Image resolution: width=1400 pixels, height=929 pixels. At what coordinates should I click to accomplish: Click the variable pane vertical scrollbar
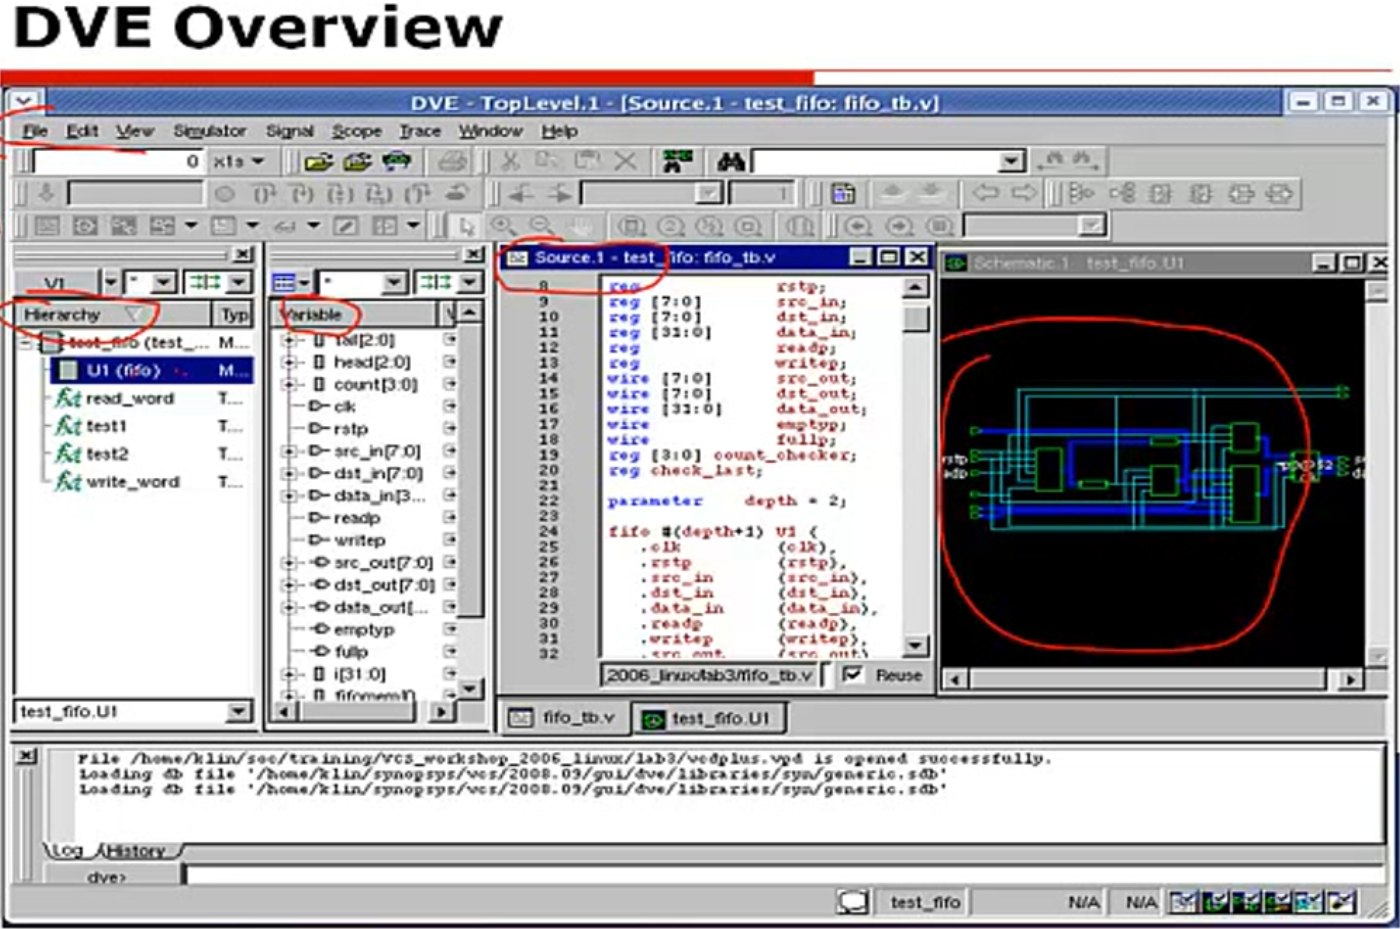point(470,500)
